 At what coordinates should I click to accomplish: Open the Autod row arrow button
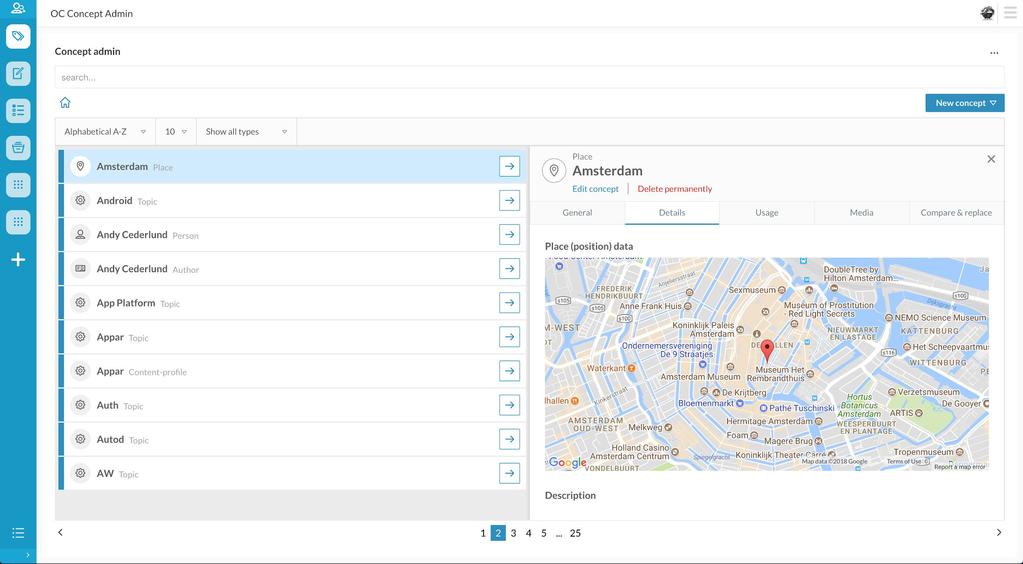tap(510, 439)
